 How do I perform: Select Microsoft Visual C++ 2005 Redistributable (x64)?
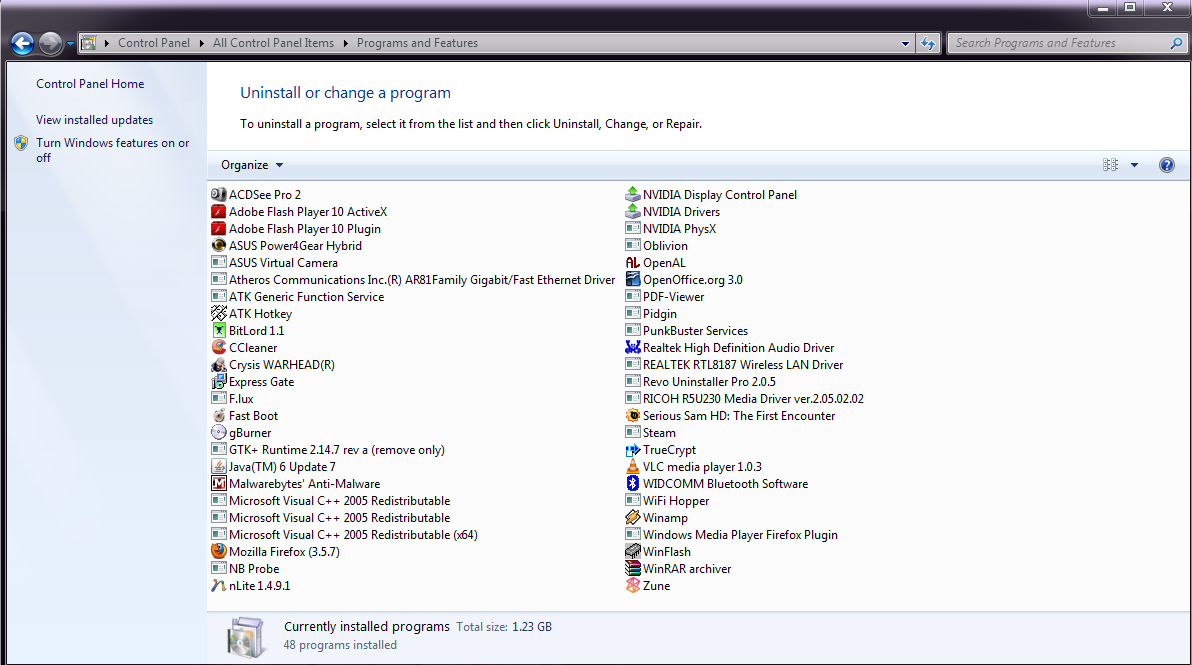point(345,535)
